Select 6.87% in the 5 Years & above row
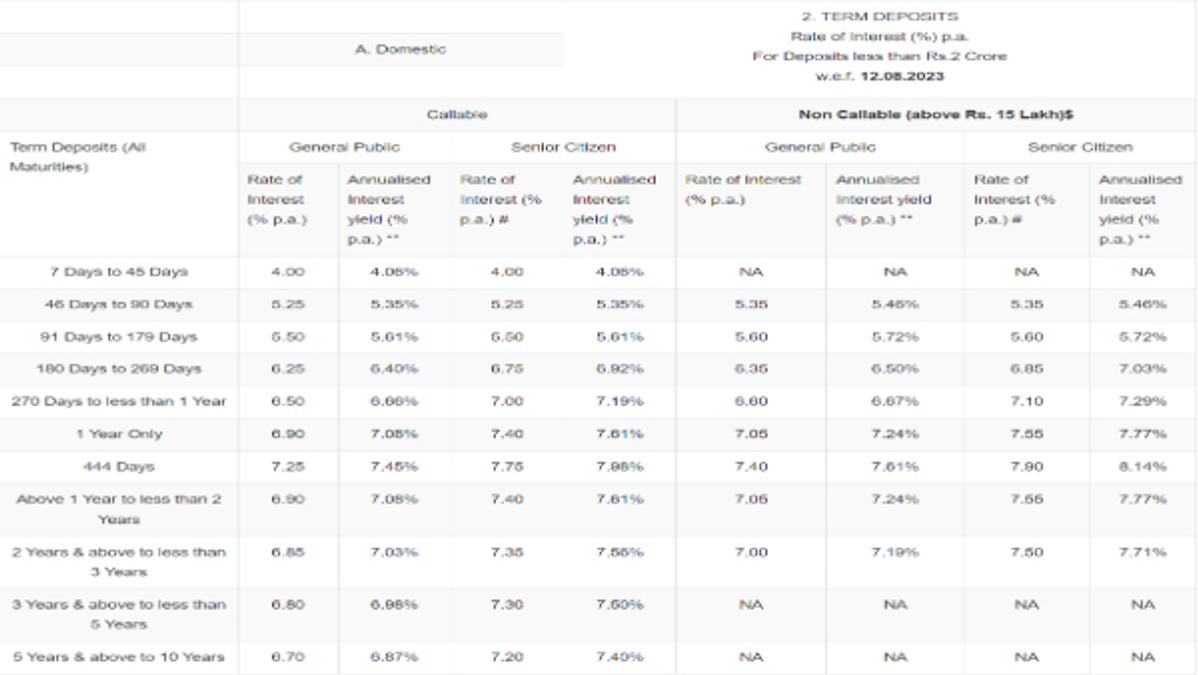 click(x=394, y=657)
